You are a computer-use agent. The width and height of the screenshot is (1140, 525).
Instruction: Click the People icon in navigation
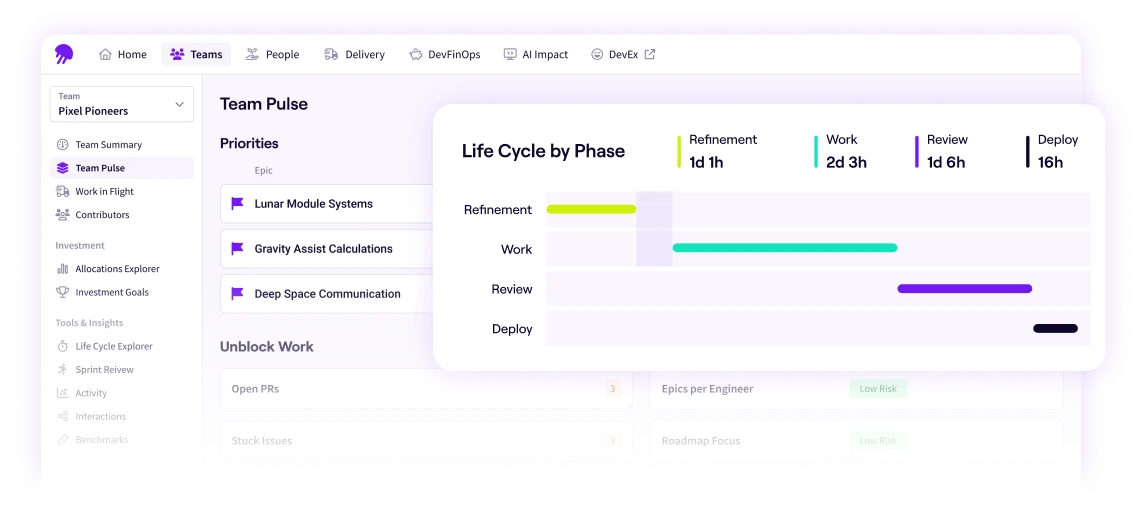(x=252, y=54)
